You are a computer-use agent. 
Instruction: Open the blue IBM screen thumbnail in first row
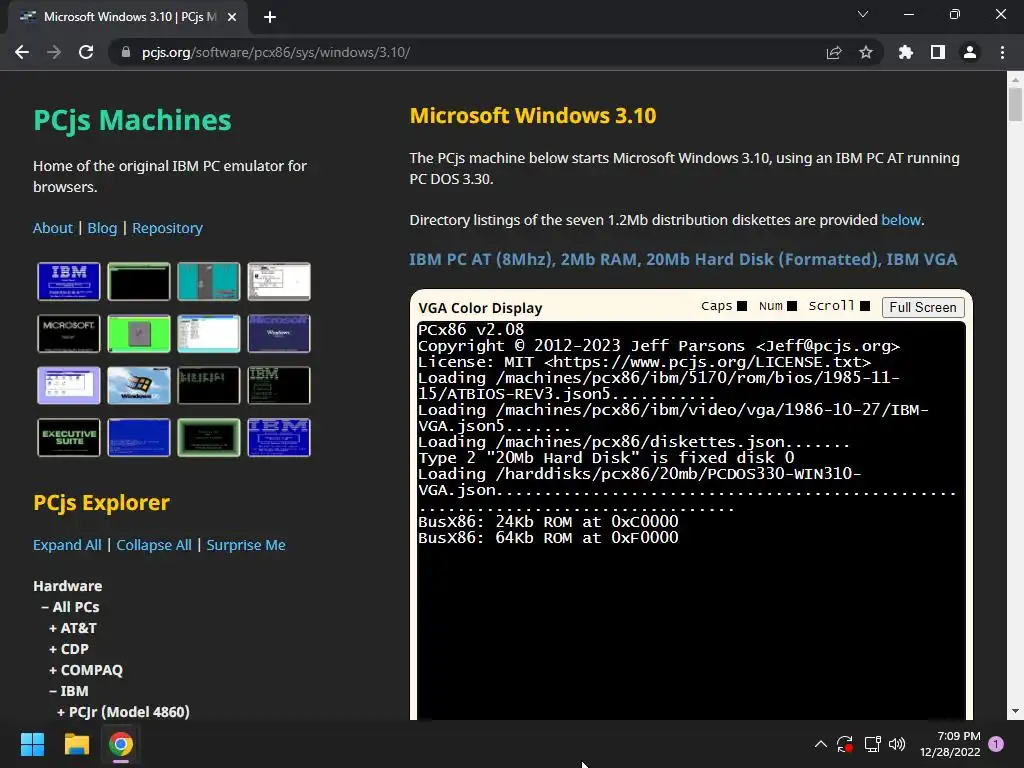pyautogui.click(x=69, y=281)
